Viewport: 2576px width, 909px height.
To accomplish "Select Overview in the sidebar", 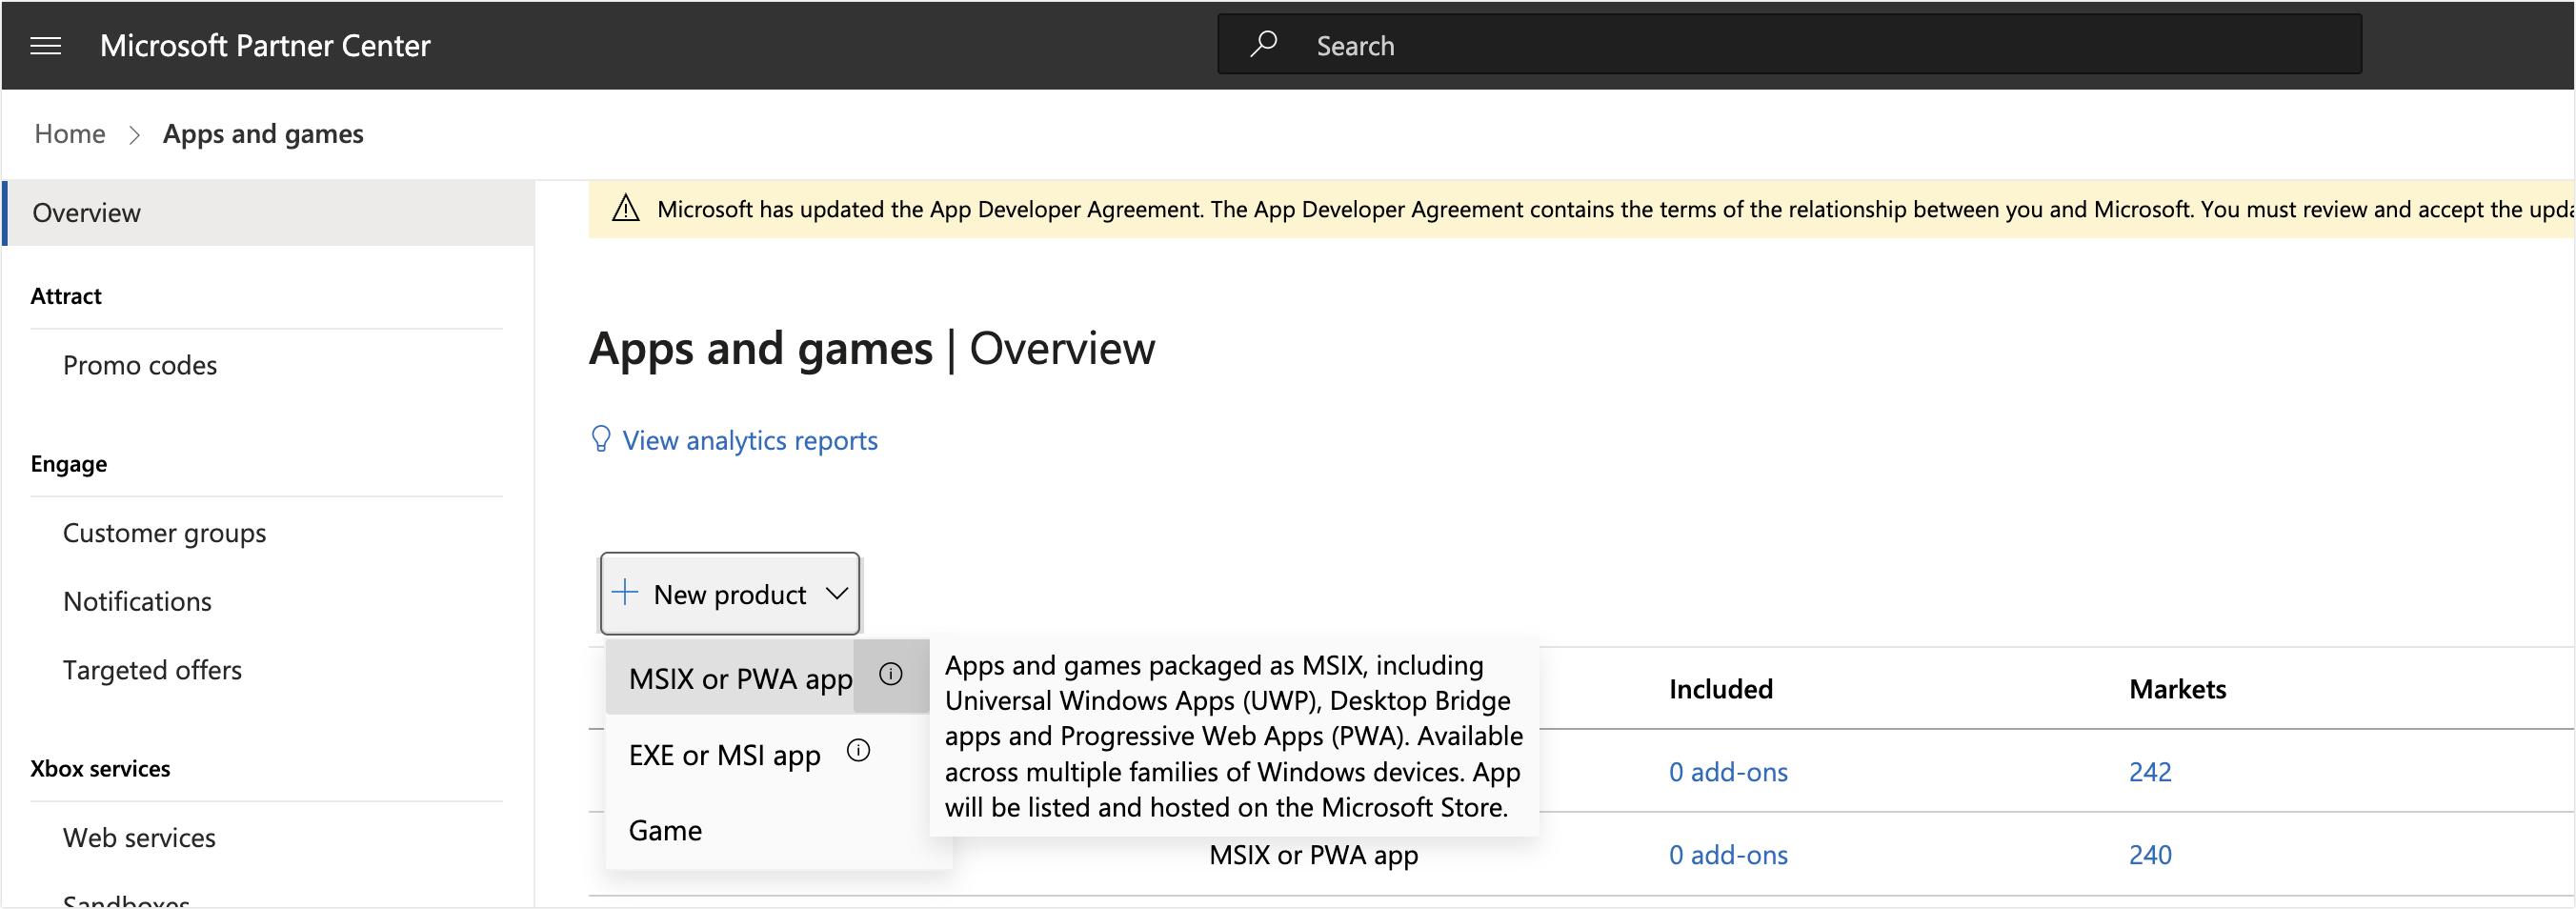I will 268,213.
